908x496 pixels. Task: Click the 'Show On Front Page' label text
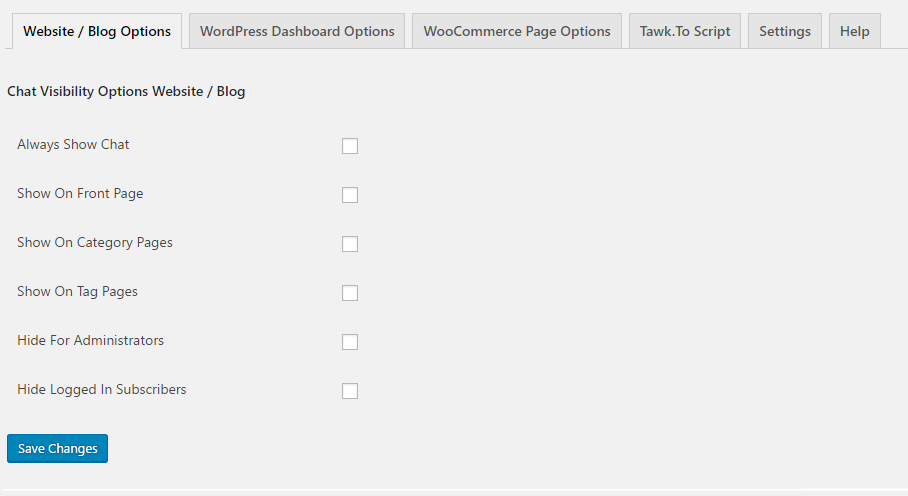[x=80, y=194]
